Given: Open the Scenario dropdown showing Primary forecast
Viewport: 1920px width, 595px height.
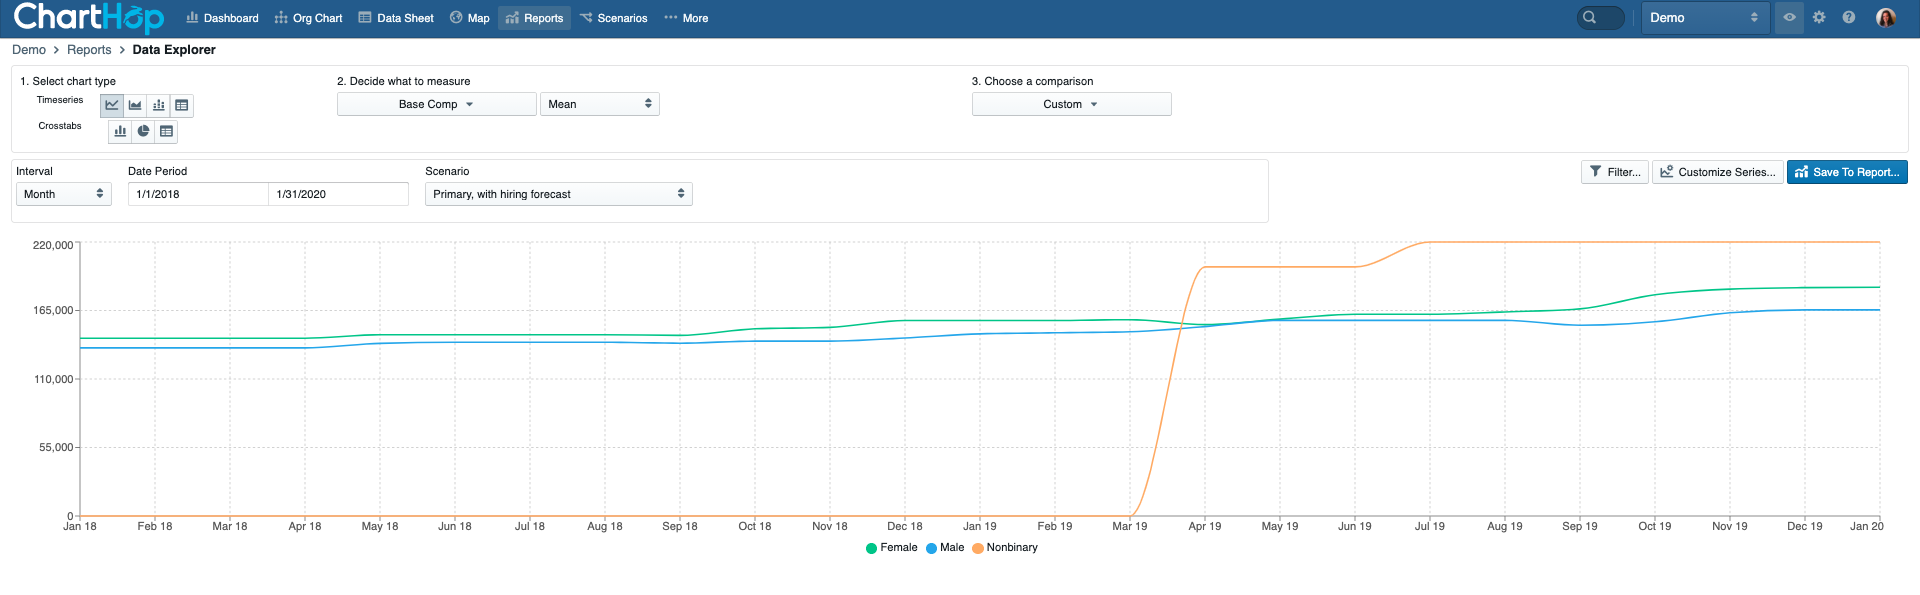Looking at the screenshot, I should [558, 194].
